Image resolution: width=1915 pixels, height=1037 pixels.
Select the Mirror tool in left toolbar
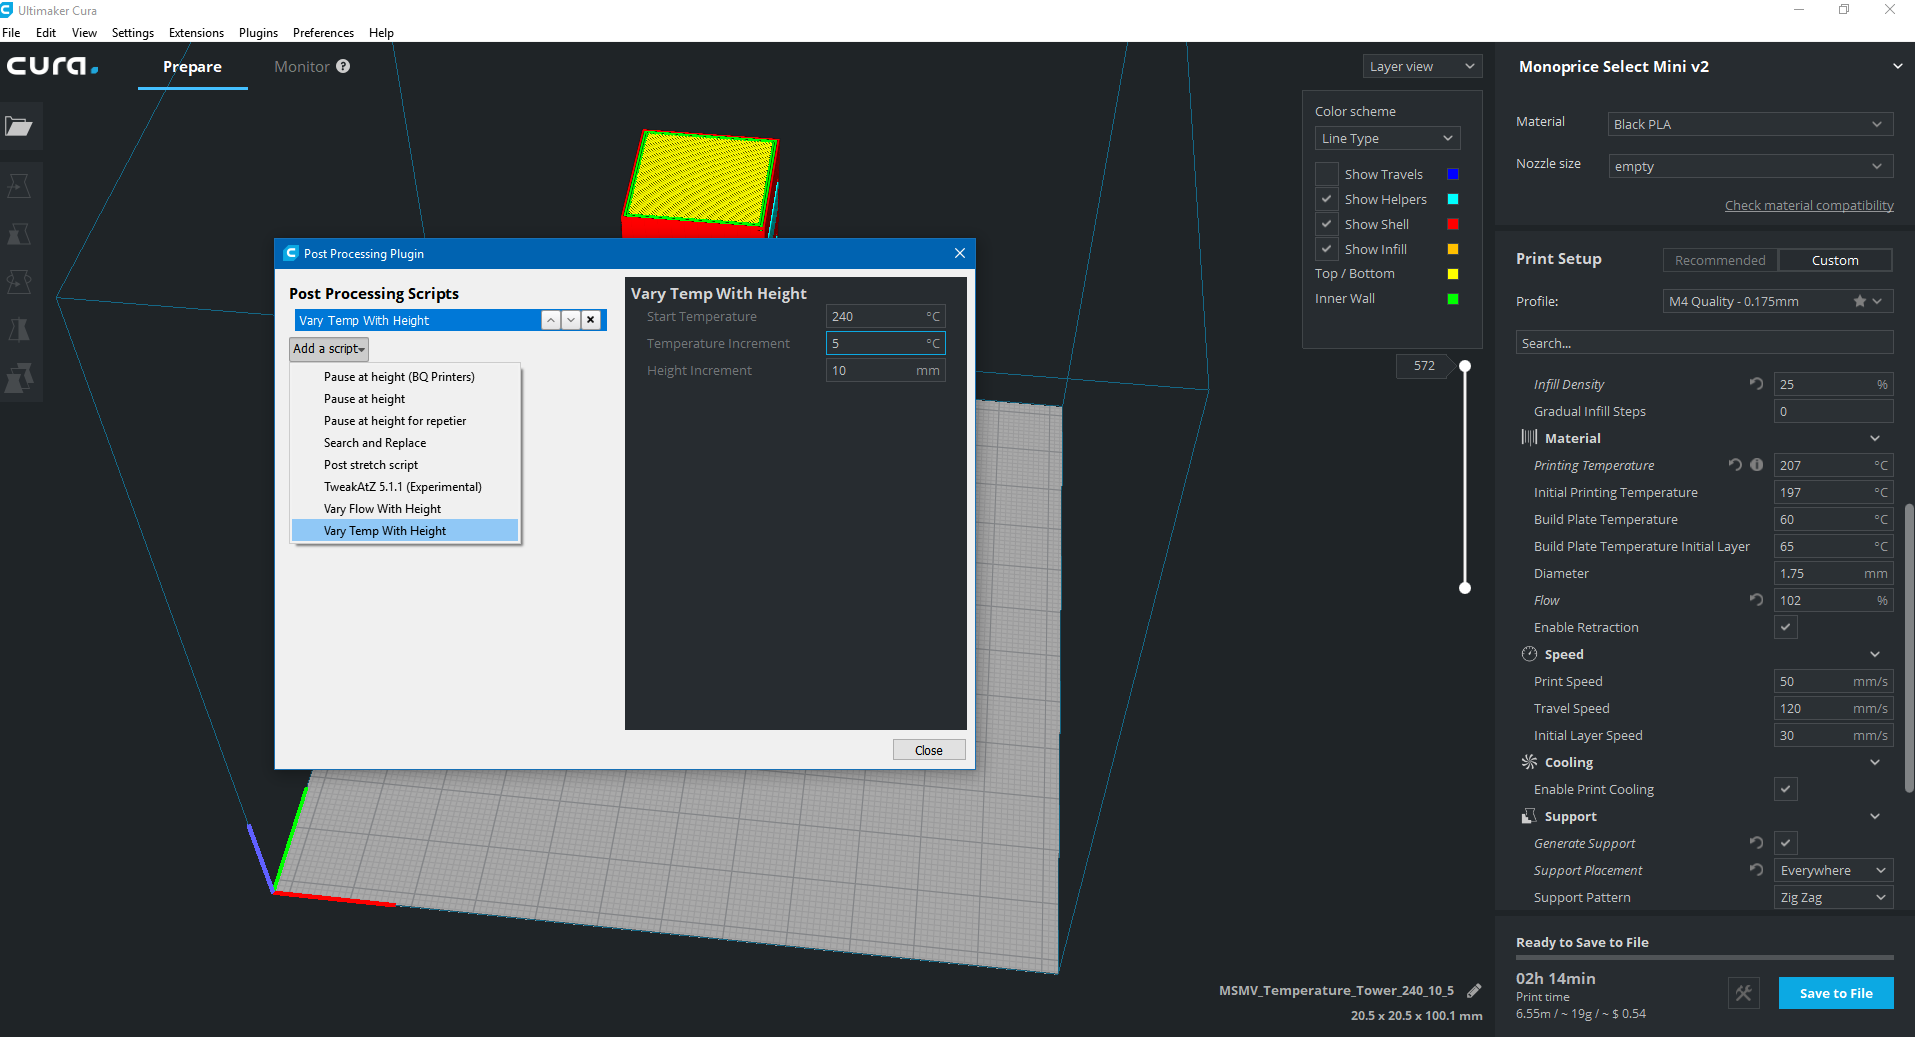19,330
